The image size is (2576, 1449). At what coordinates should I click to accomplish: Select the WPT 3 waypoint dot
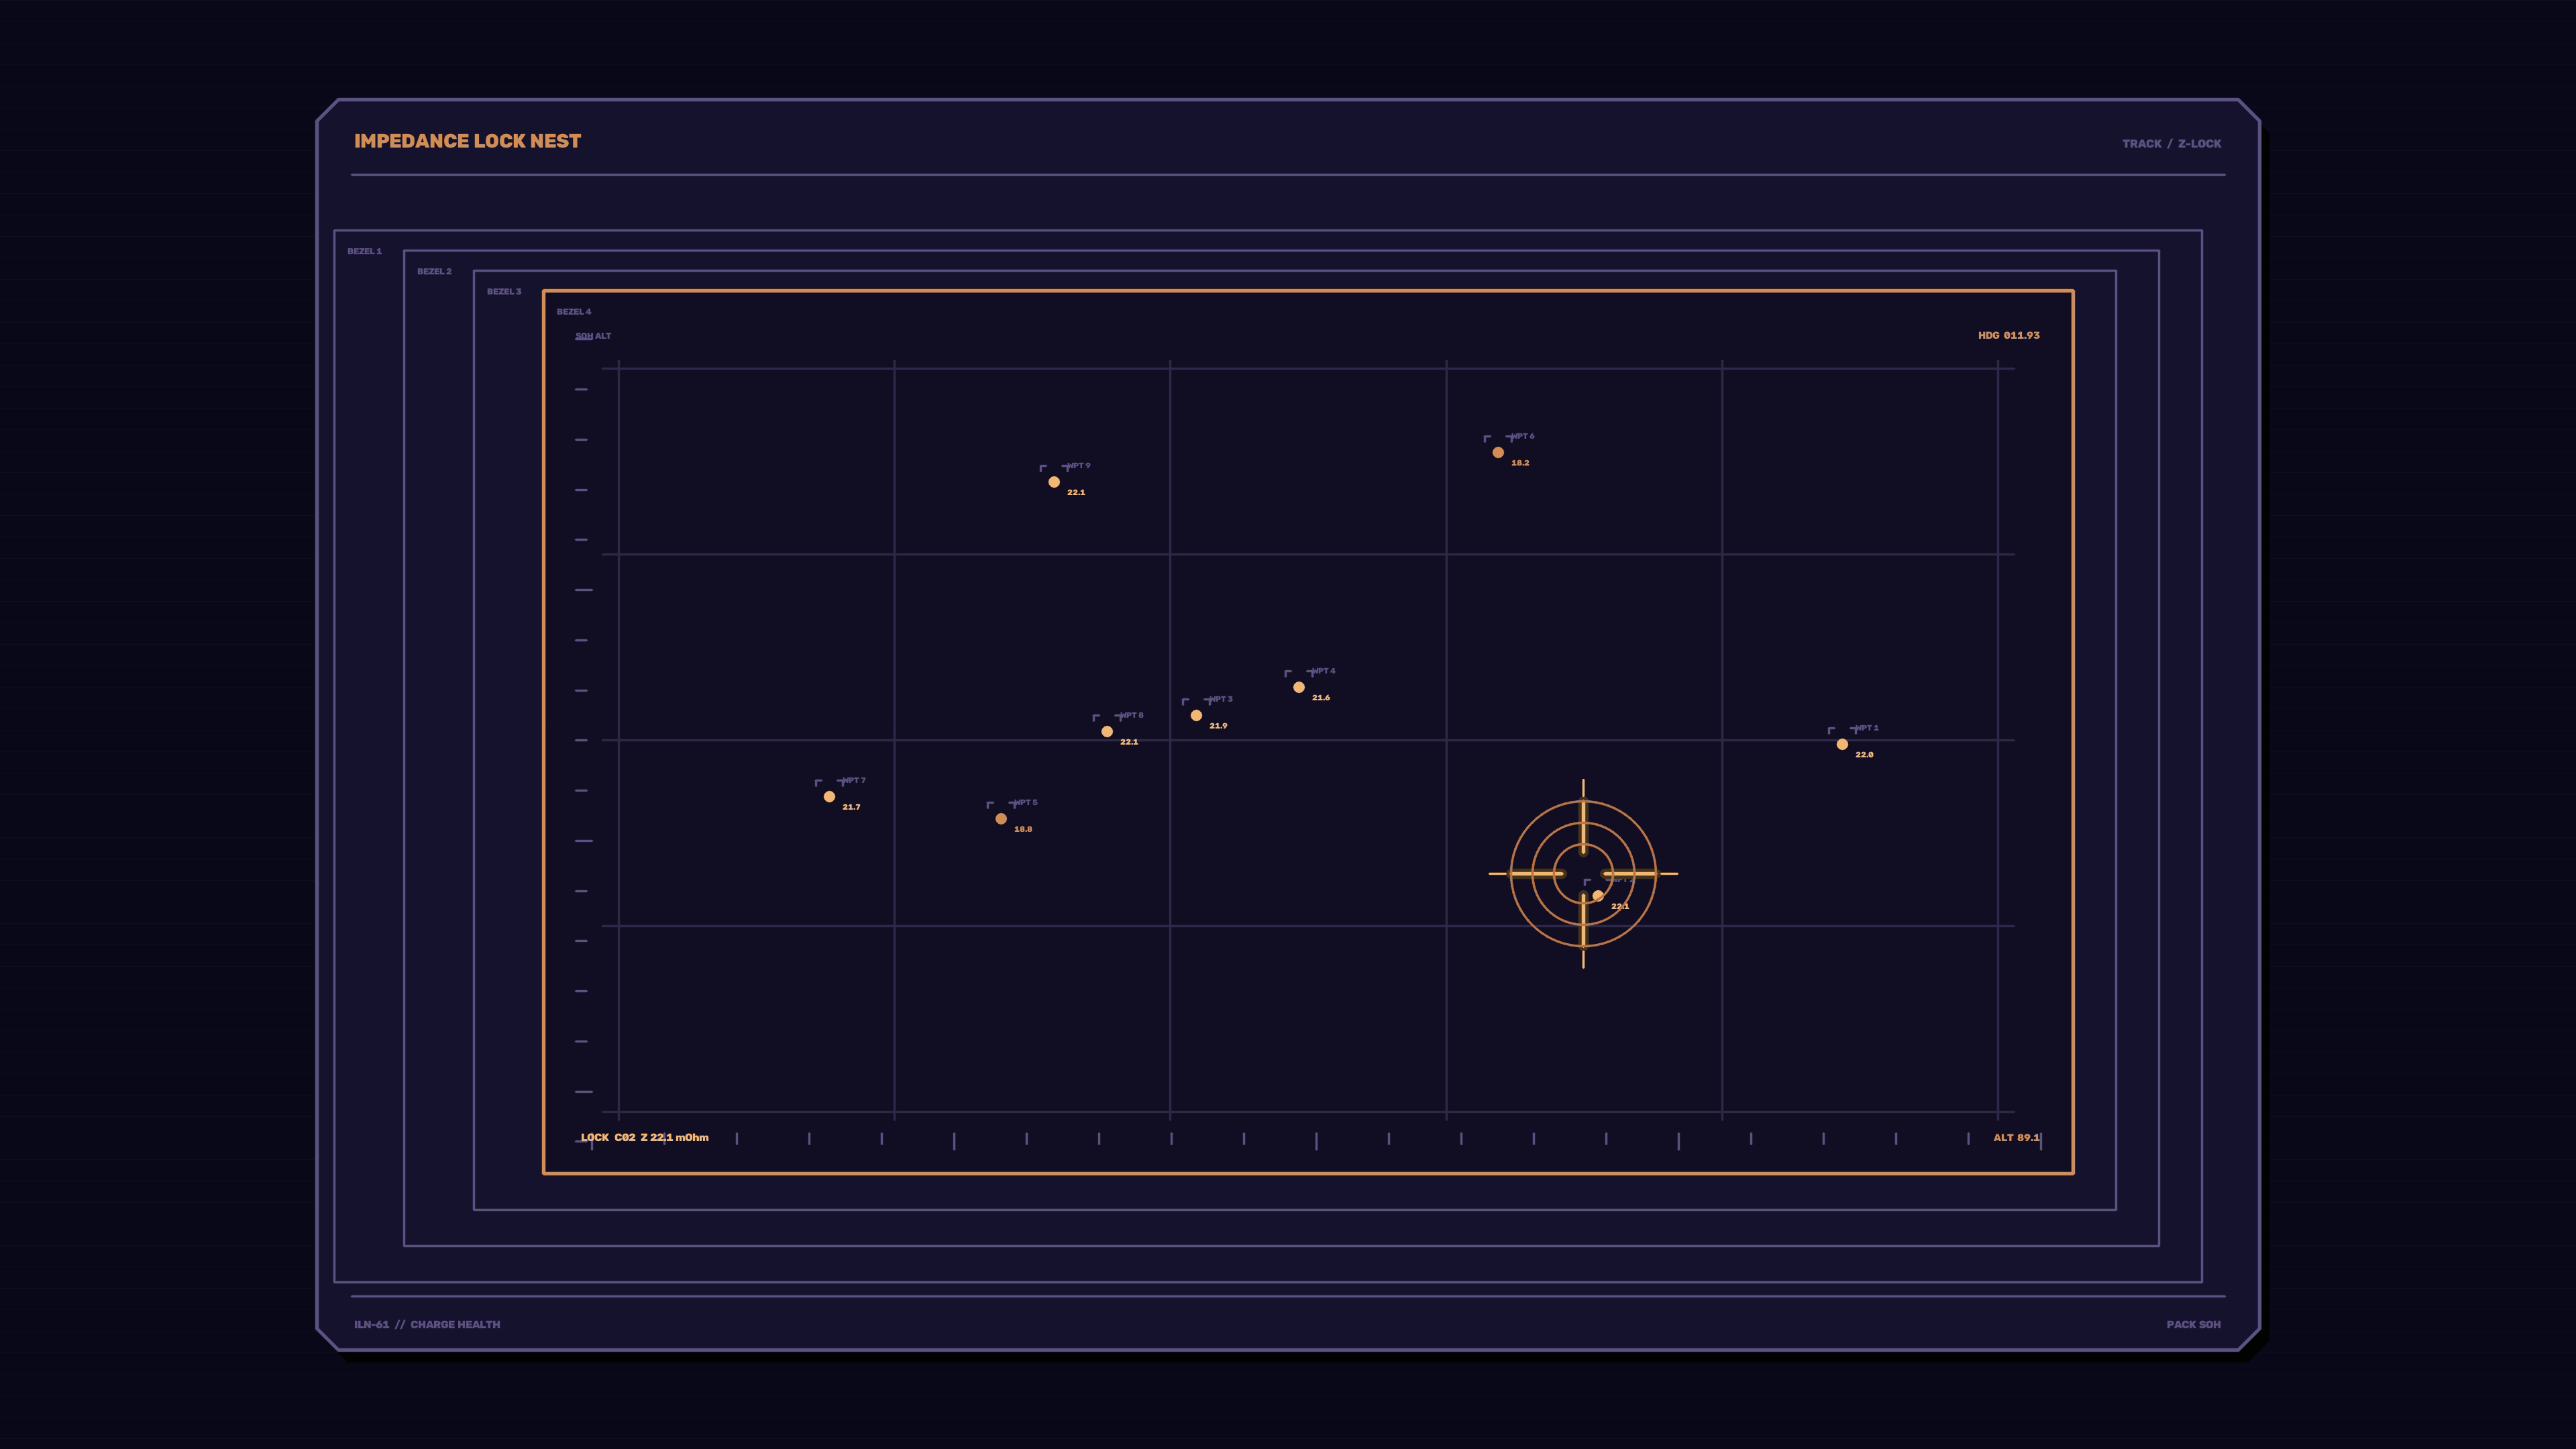coord(1196,716)
